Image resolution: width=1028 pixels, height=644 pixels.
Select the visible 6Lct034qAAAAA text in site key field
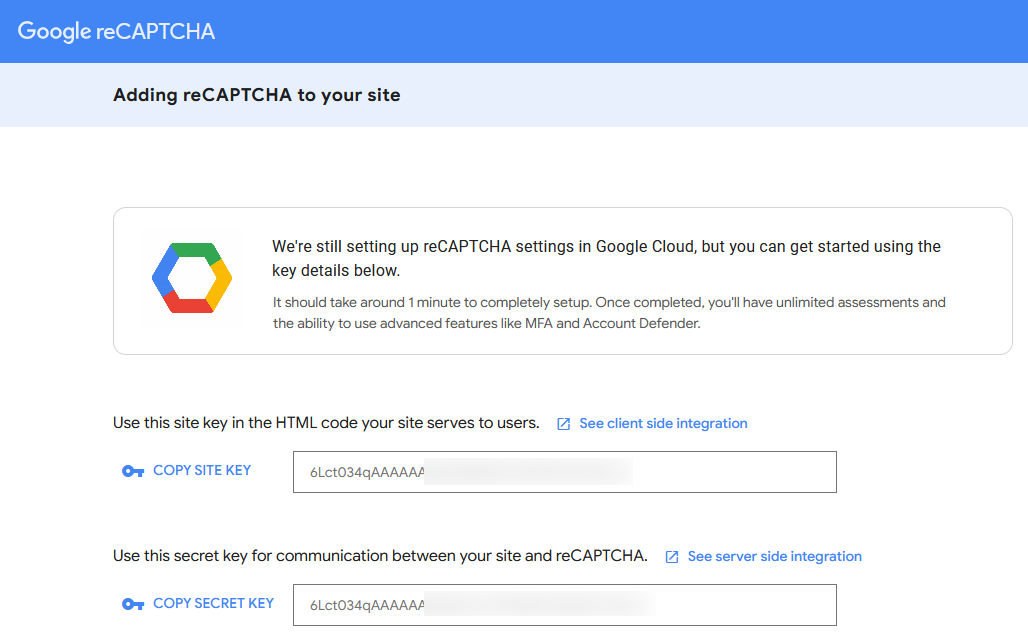367,472
